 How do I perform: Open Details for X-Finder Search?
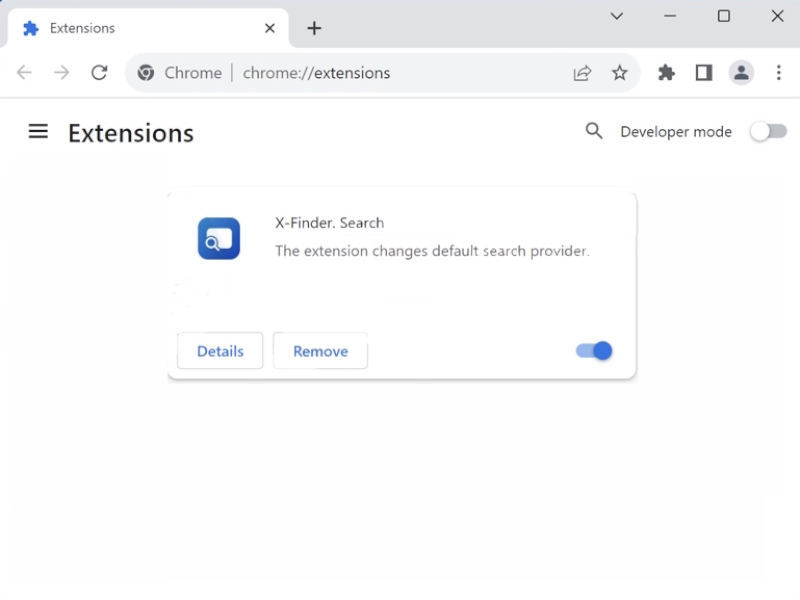220,351
